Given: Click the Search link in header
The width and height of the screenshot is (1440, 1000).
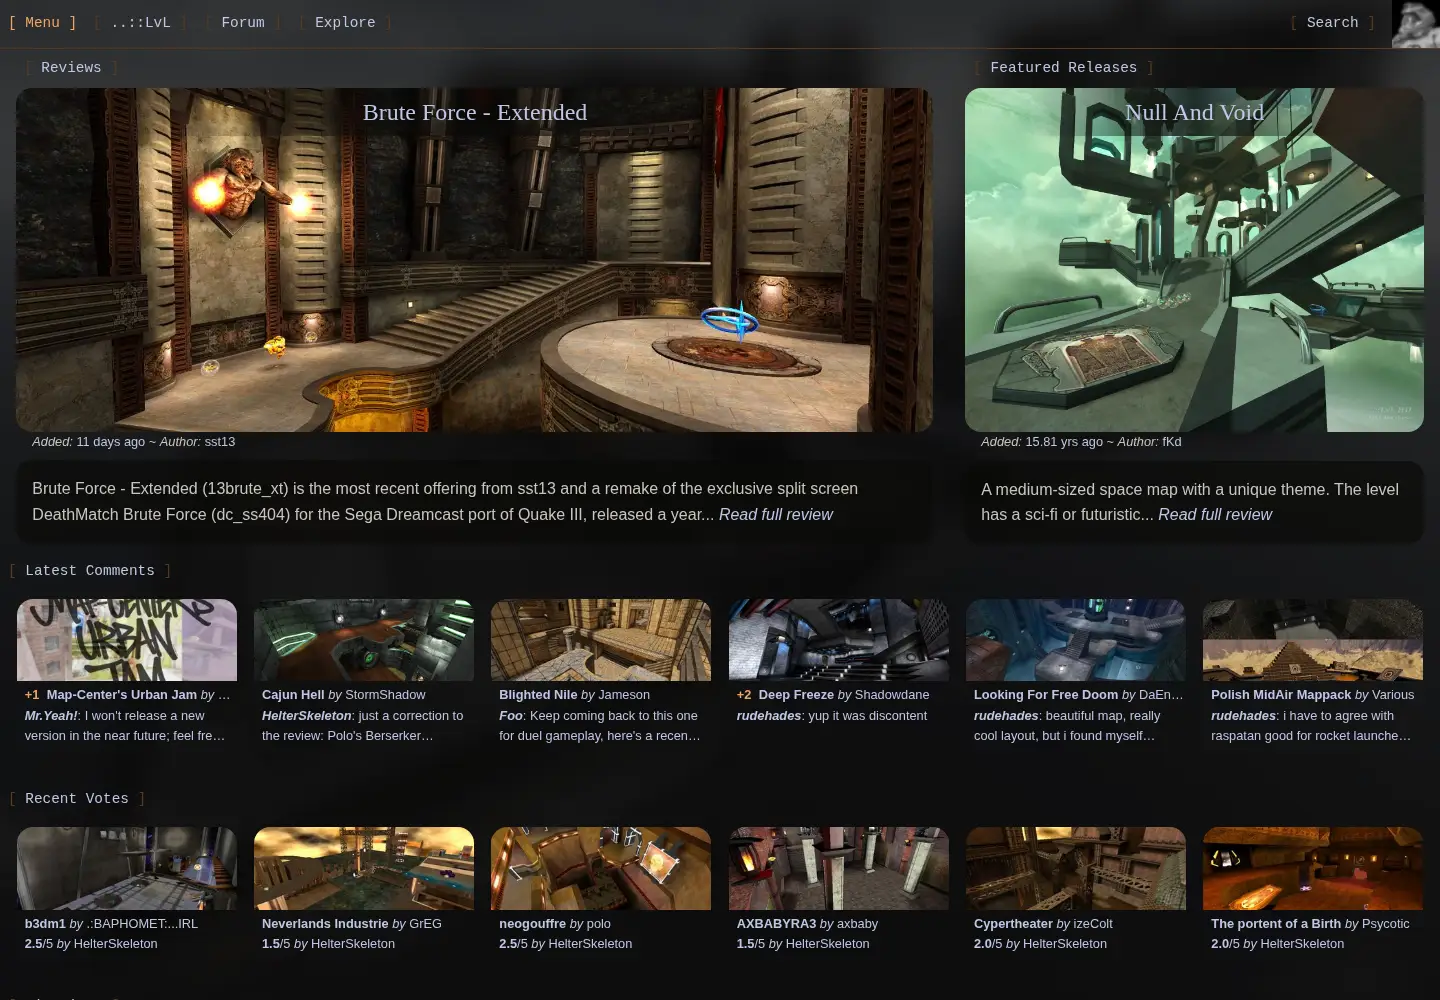Looking at the screenshot, I should (1332, 22).
